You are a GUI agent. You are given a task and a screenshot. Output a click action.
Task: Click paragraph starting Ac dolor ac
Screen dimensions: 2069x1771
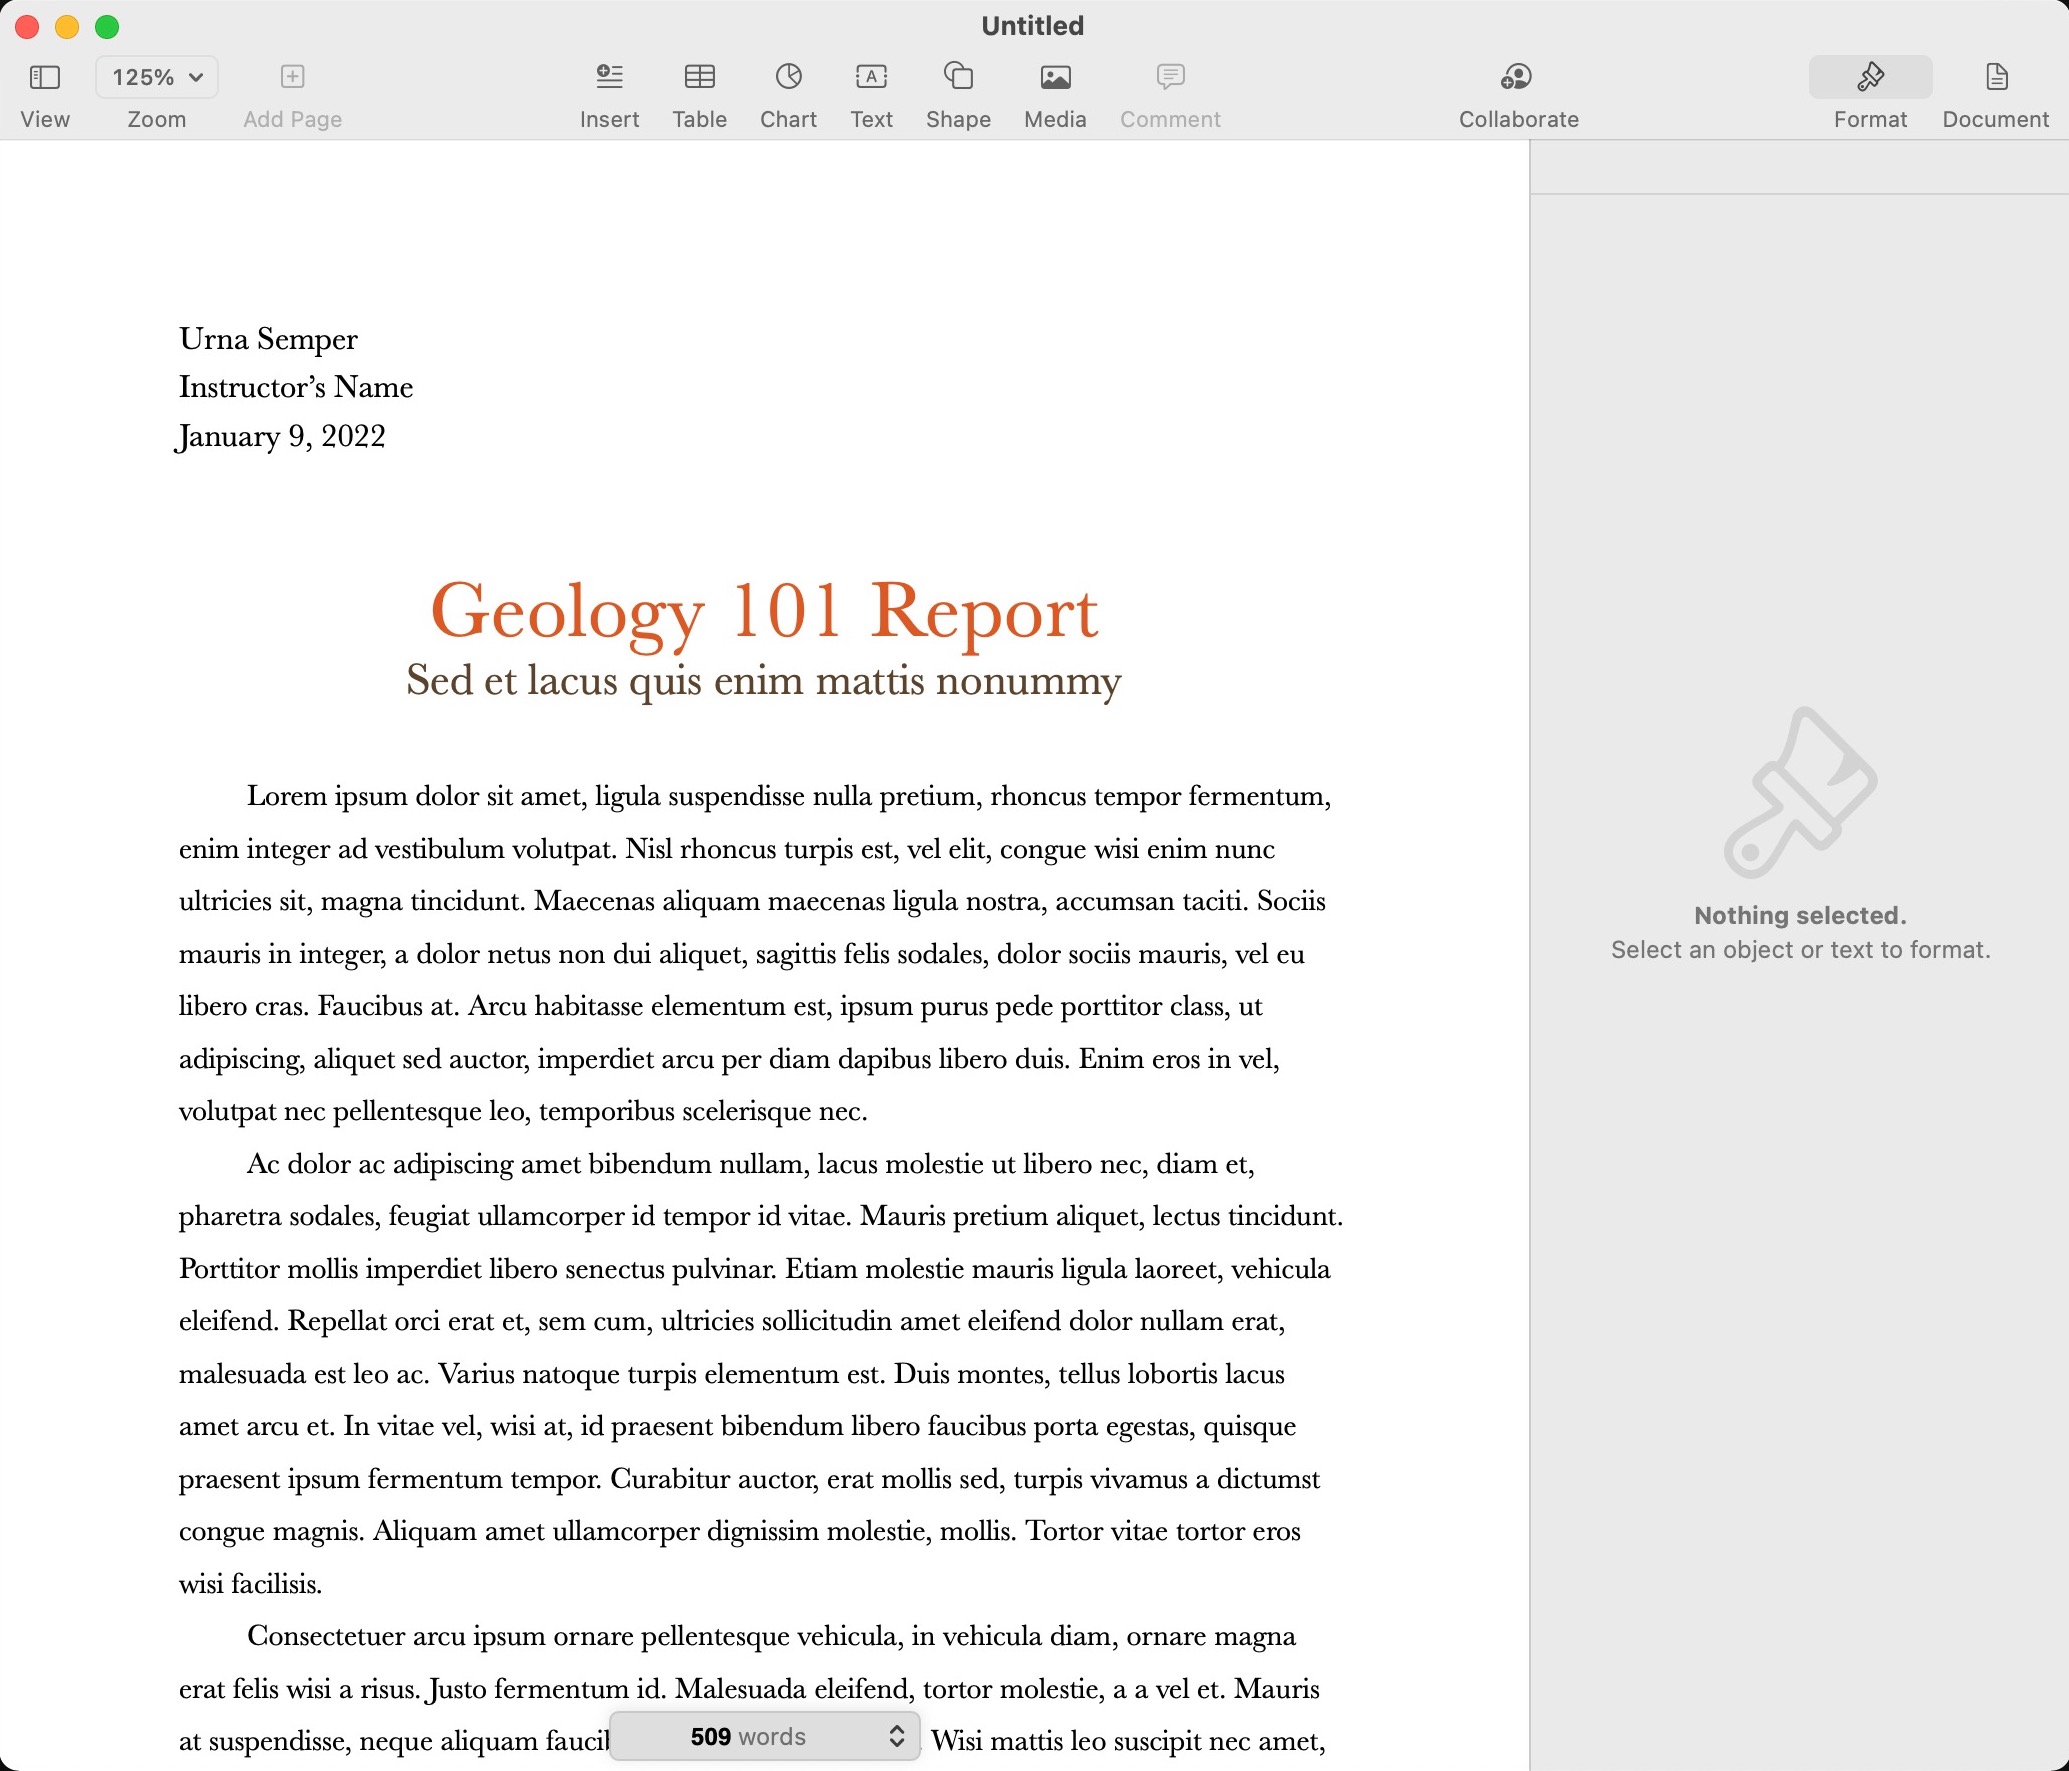tap(760, 1373)
